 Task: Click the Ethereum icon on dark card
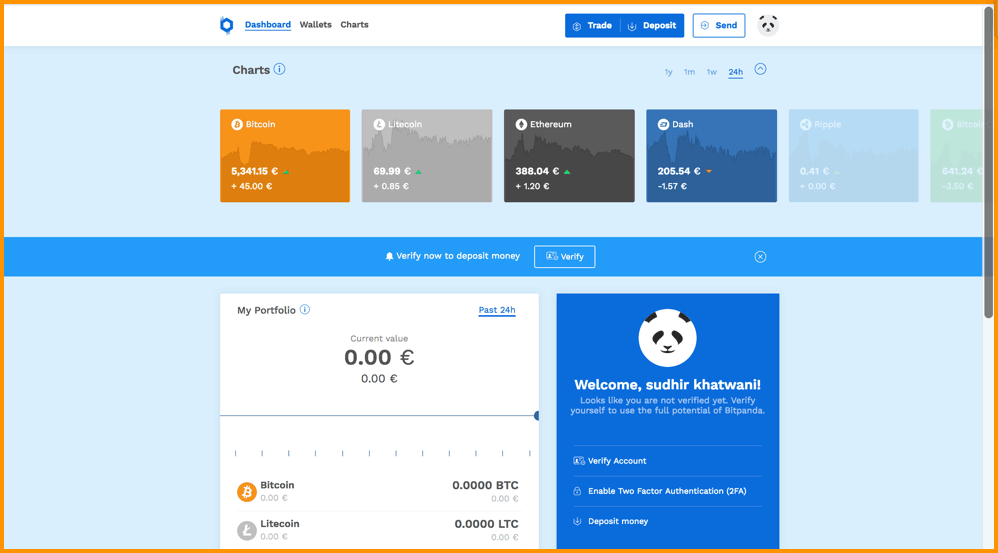click(x=521, y=125)
